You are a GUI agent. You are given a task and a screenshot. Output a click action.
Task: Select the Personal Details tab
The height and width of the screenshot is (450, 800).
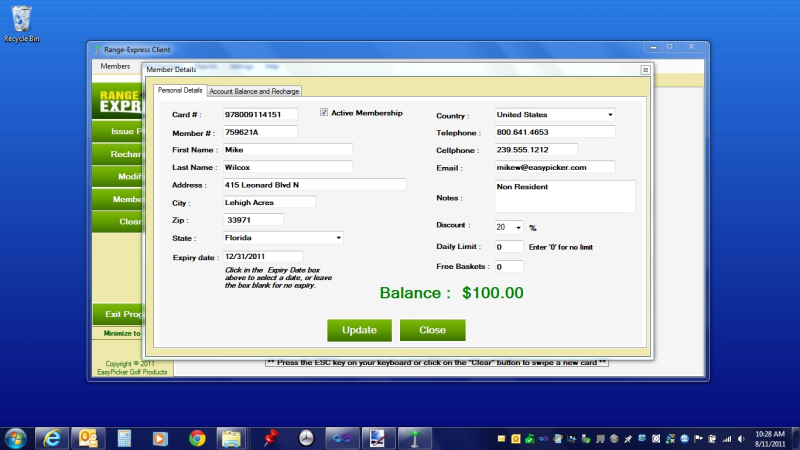pos(180,91)
